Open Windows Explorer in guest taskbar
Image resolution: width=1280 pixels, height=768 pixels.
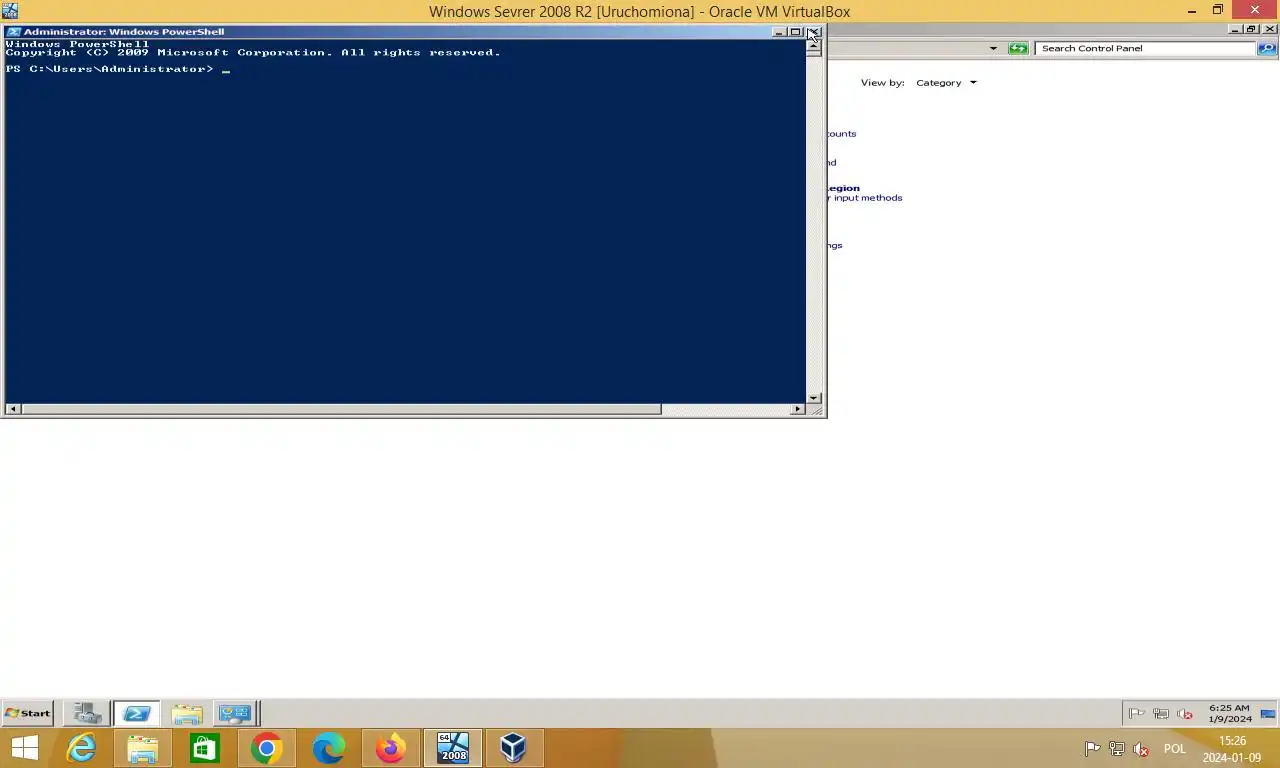pos(187,713)
